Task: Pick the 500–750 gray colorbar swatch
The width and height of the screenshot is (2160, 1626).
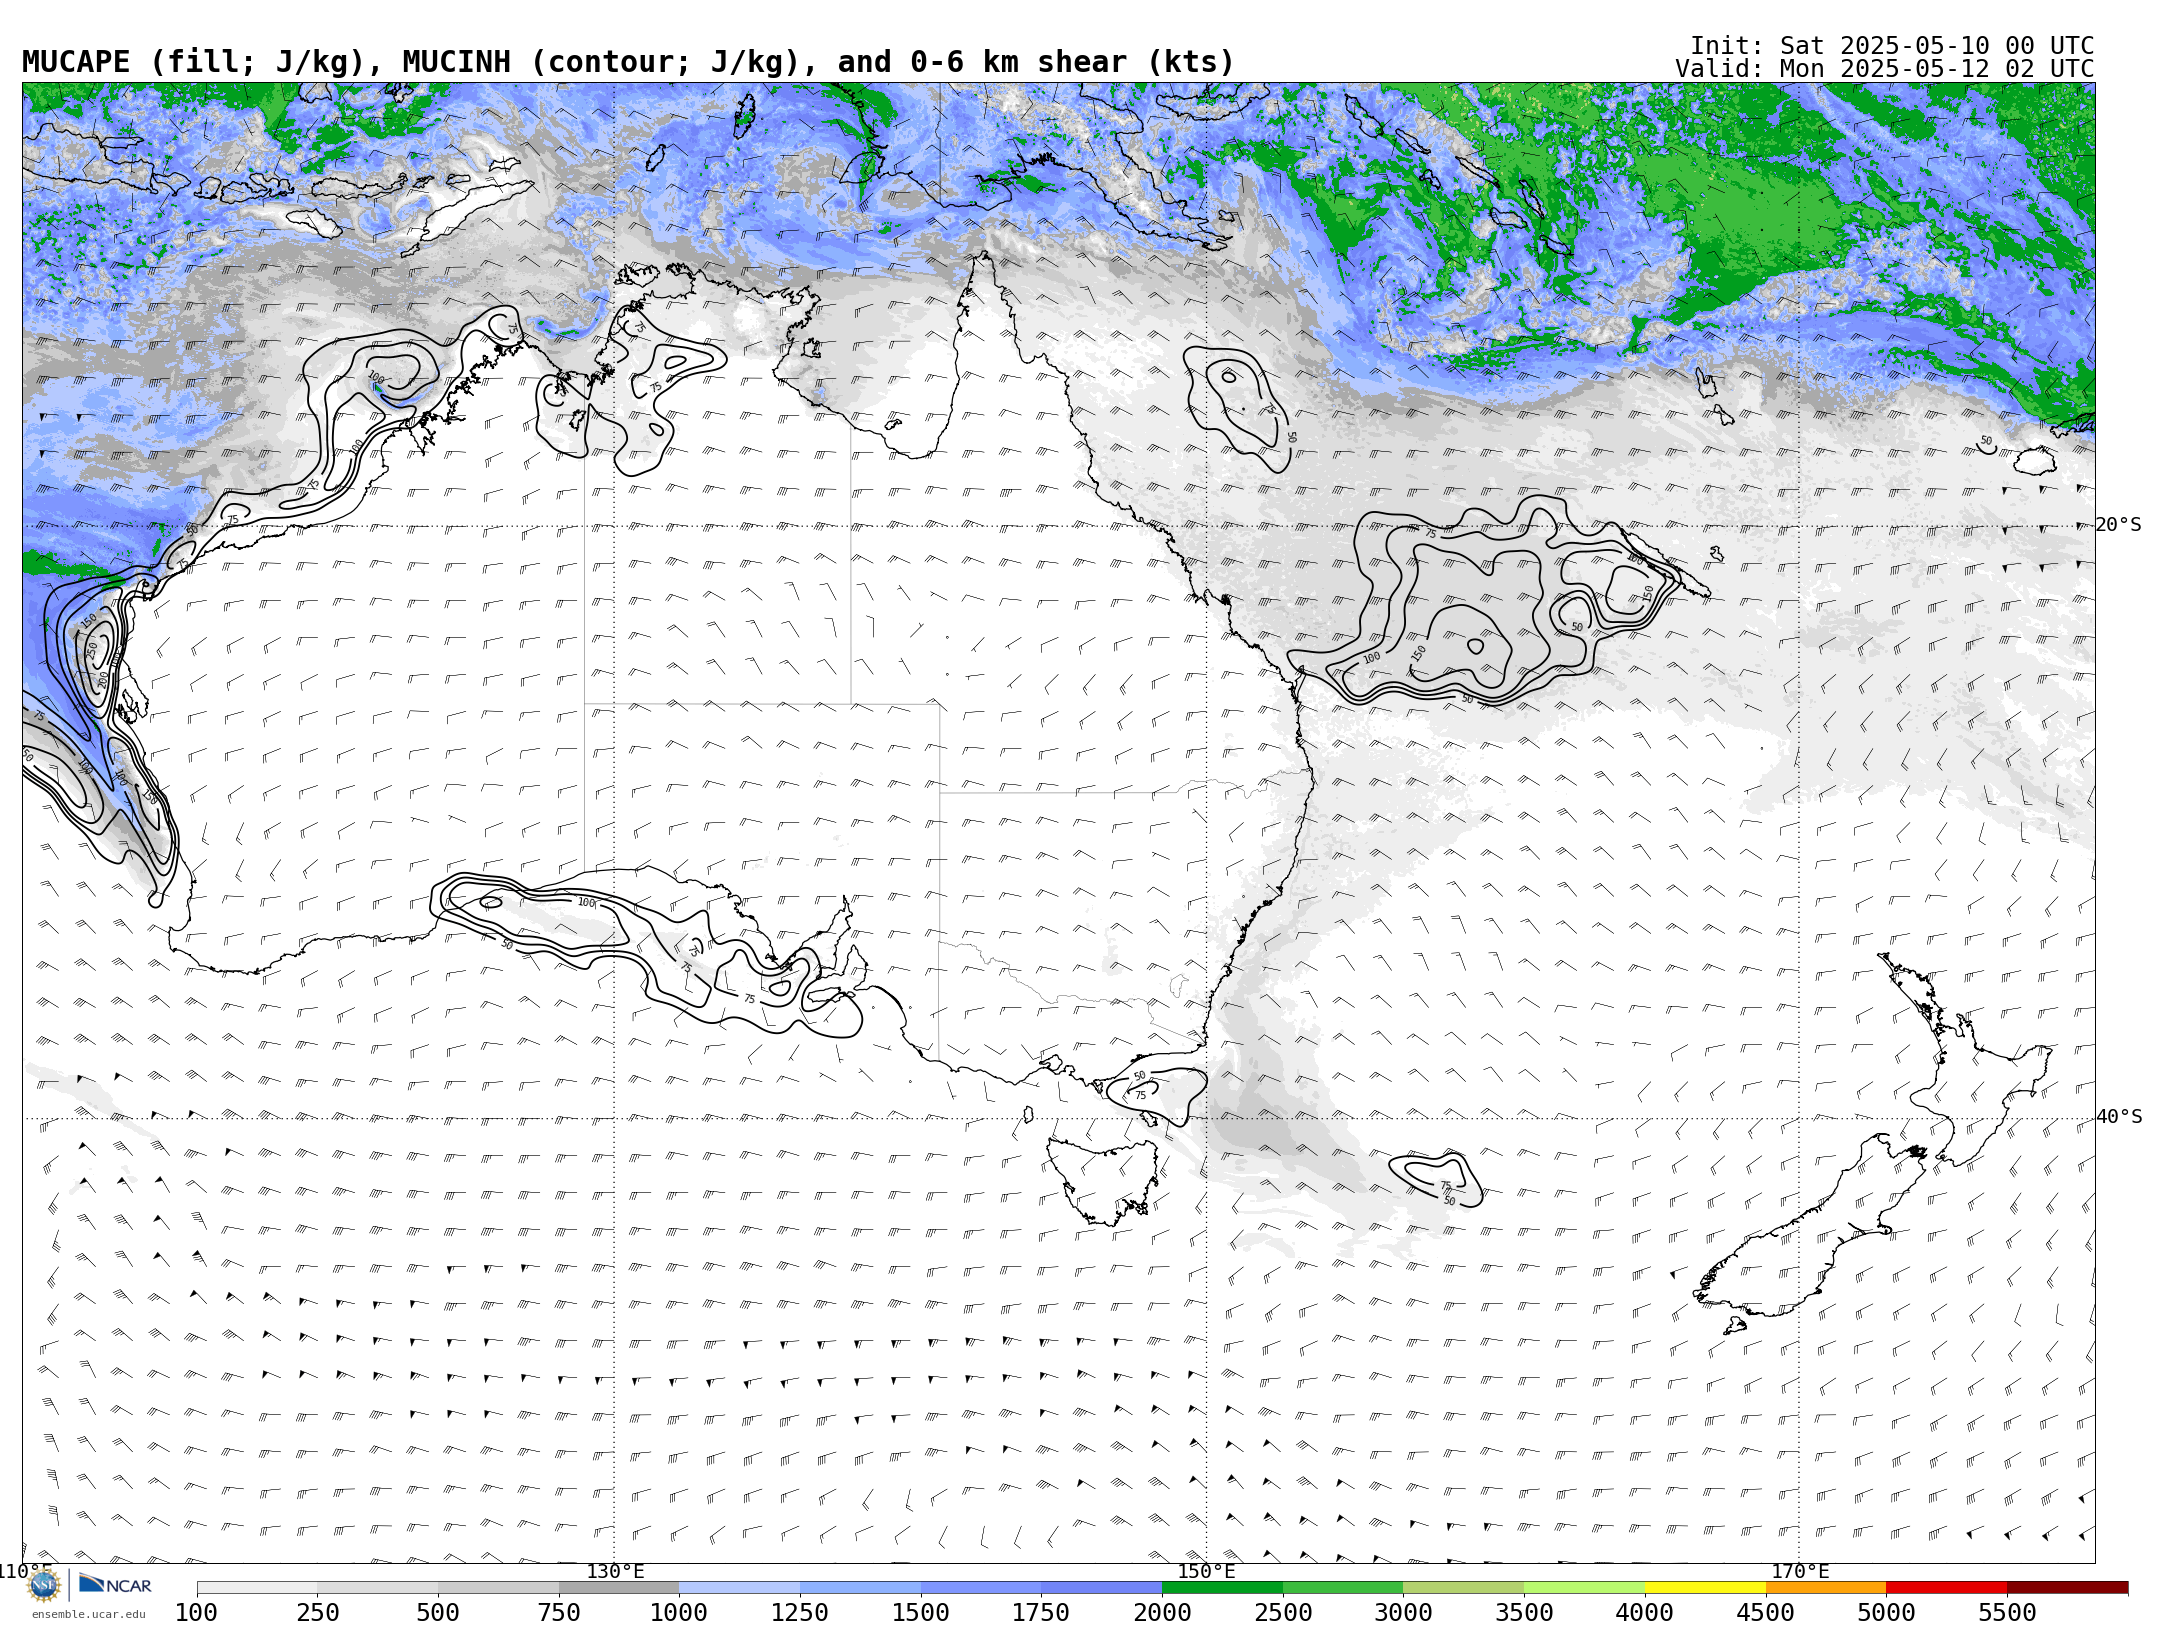Action: [x=498, y=1588]
